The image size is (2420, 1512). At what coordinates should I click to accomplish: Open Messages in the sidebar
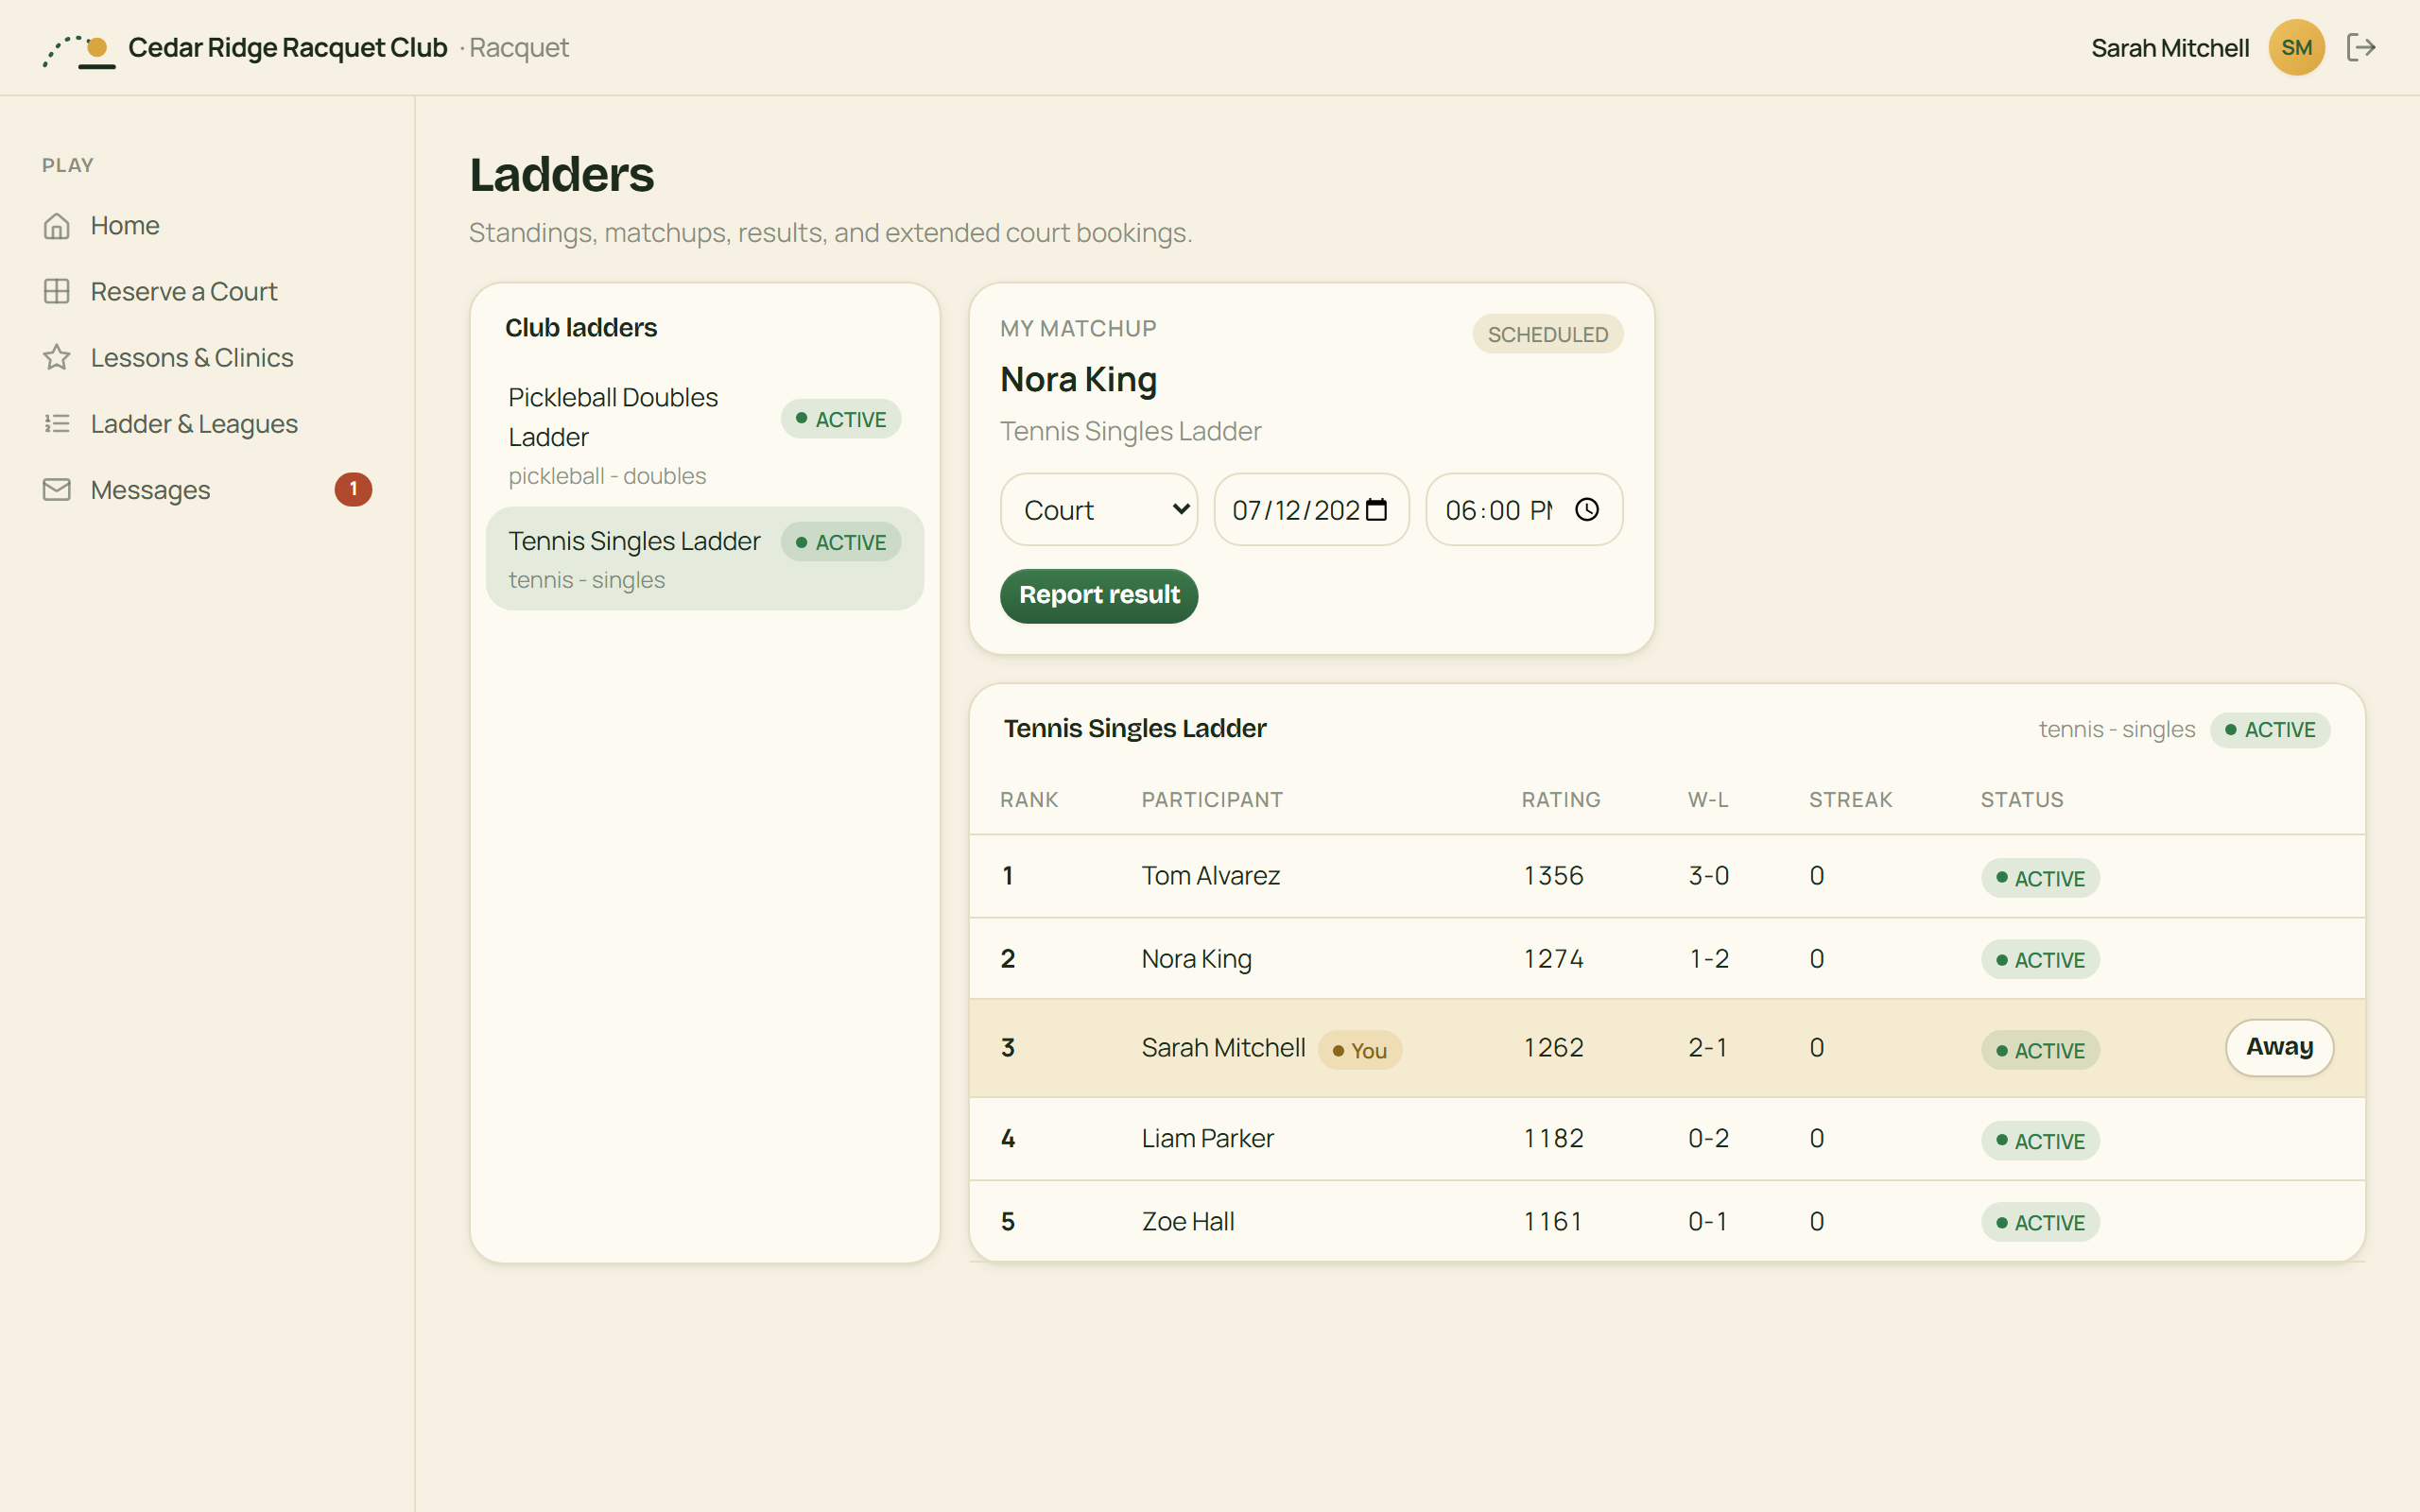(207, 489)
